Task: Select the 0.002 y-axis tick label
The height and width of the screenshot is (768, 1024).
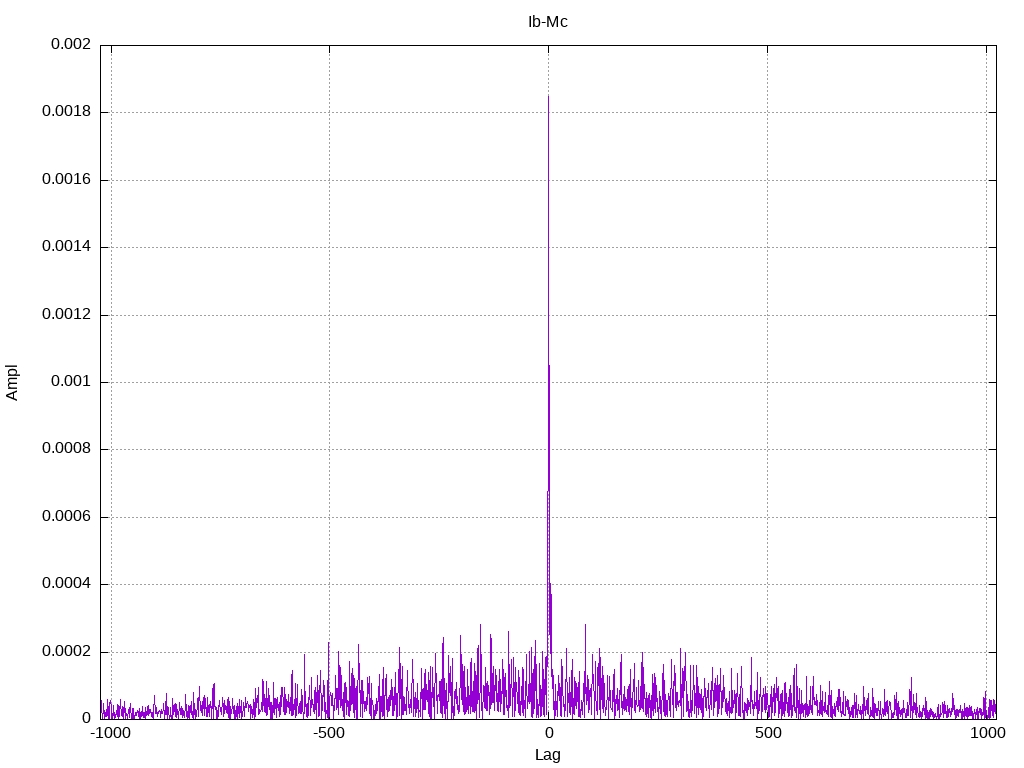Action: click(x=70, y=45)
